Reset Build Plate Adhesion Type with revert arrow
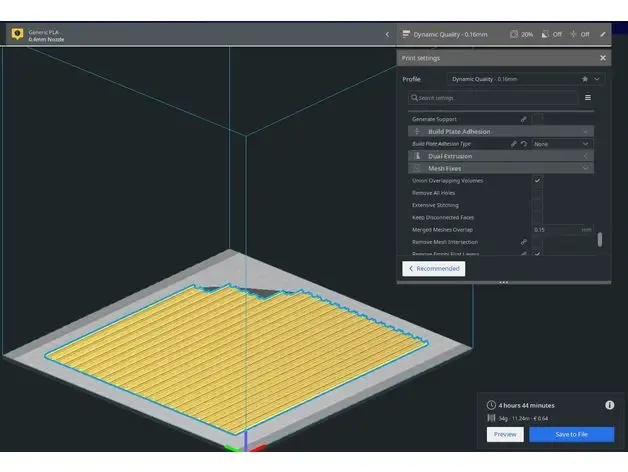The image size is (628, 472). point(524,144)
